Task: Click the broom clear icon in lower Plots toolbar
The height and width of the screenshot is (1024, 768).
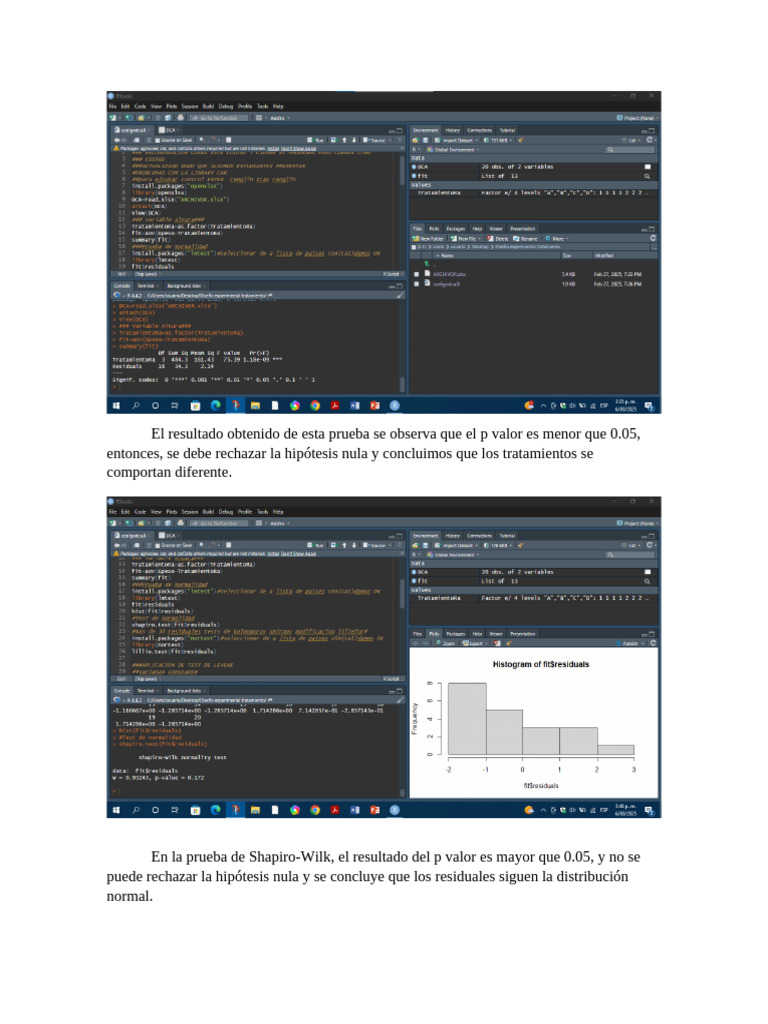Action: point(509,643)
